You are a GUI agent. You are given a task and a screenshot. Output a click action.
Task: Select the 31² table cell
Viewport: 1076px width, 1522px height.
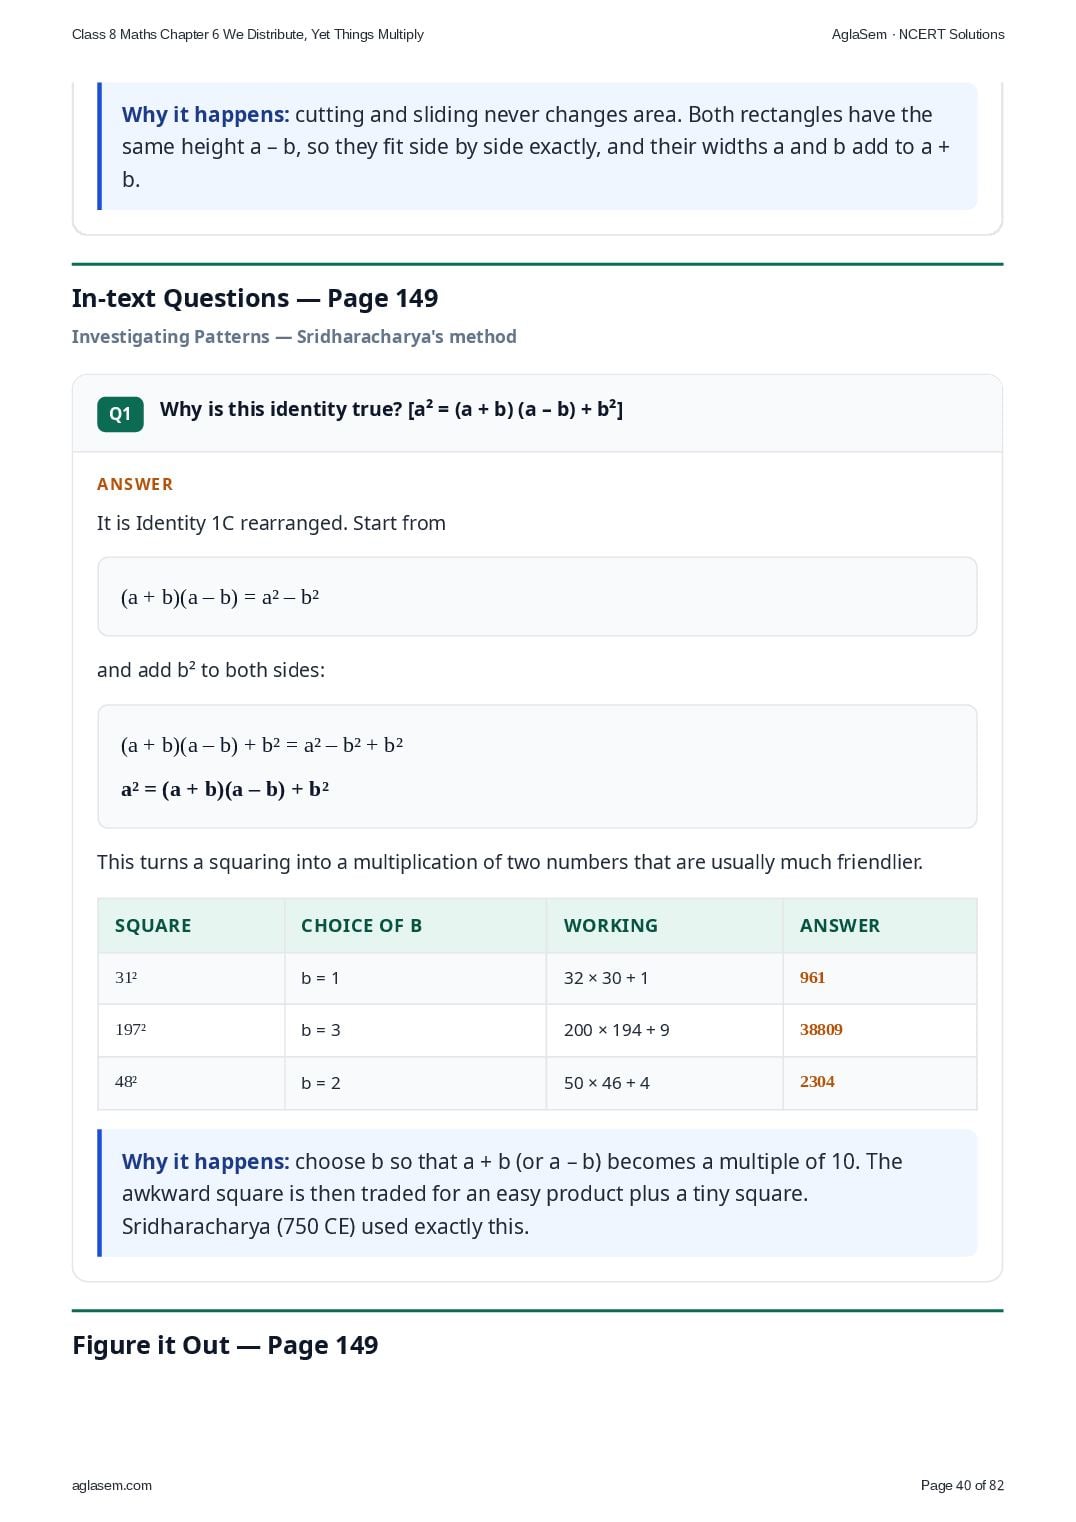coord(126,978)
